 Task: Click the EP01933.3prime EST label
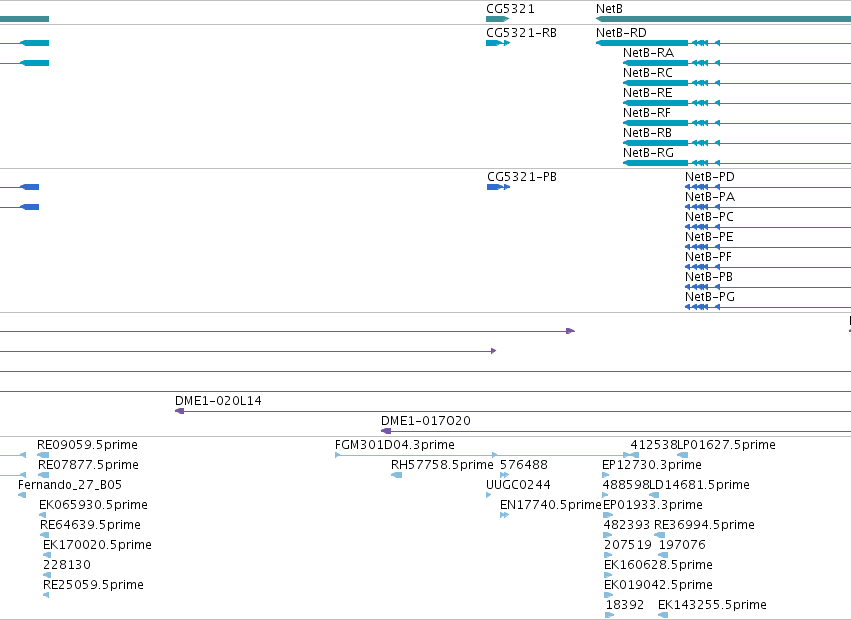(653, 505)
